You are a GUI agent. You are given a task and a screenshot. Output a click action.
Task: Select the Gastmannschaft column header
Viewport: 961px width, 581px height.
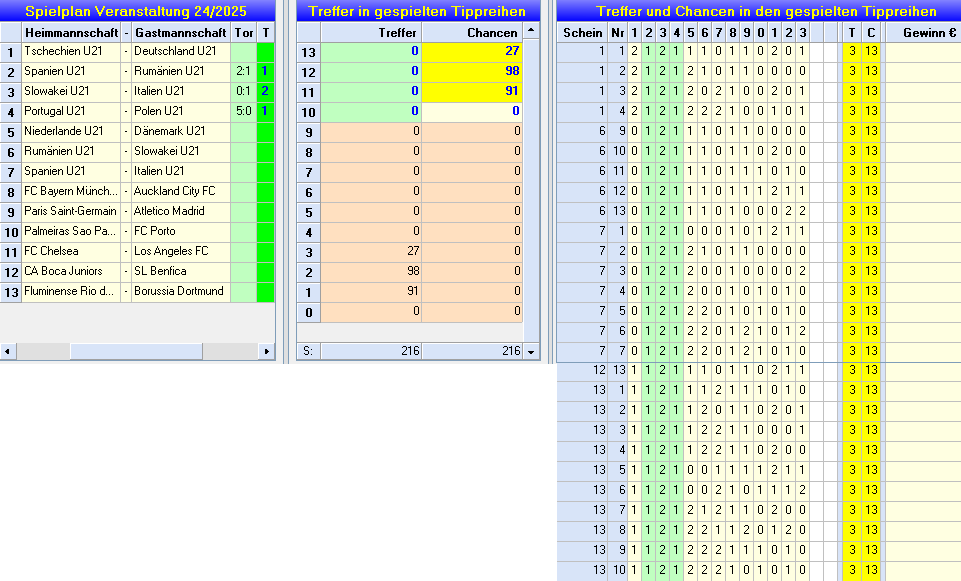point(180,32)
